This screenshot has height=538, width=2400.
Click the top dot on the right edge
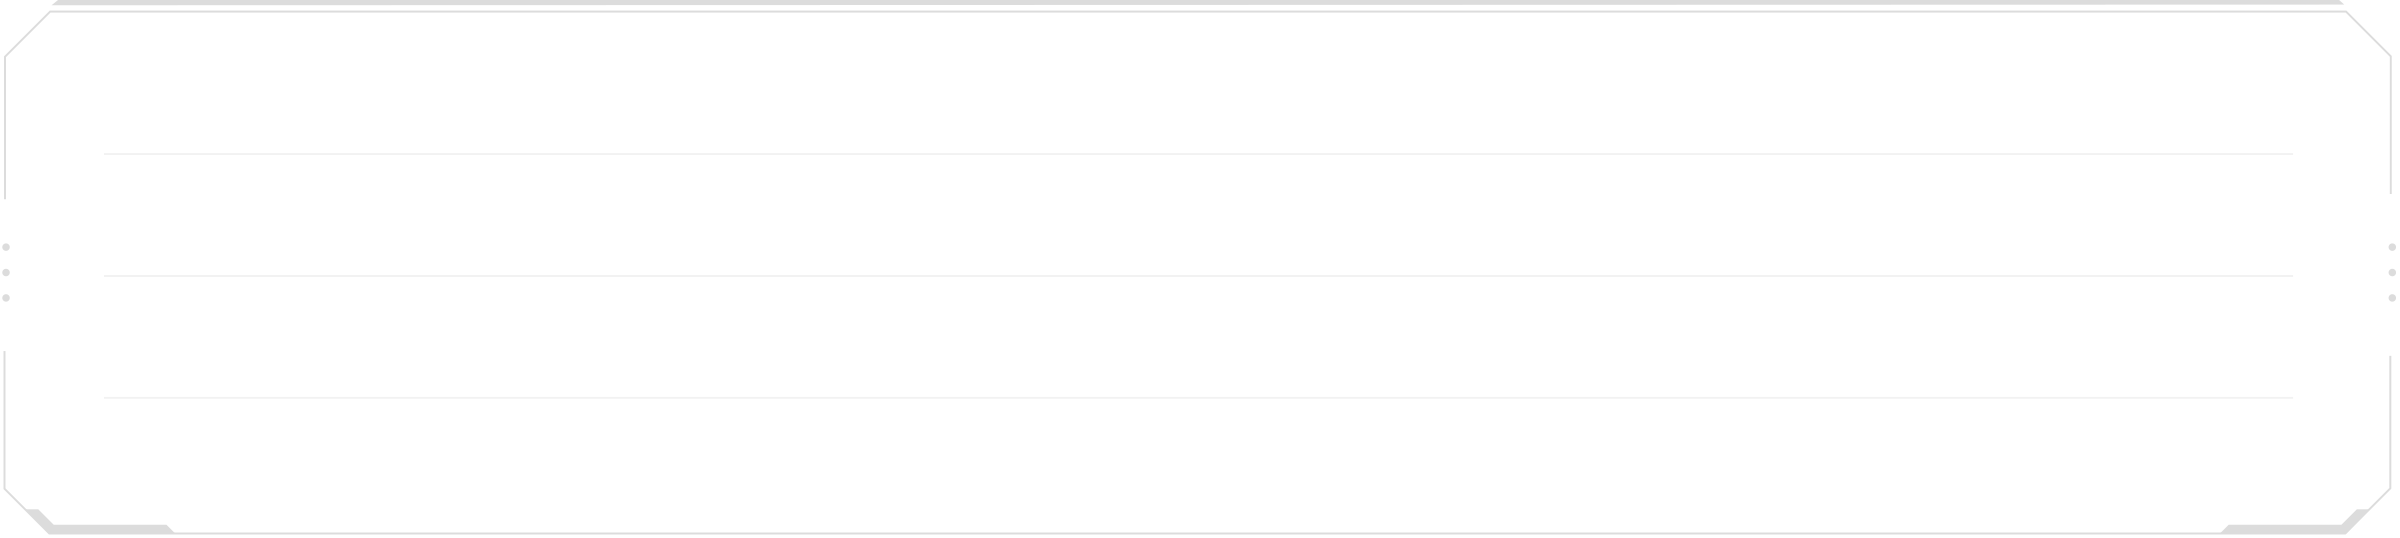click(x=2392, y=247)
